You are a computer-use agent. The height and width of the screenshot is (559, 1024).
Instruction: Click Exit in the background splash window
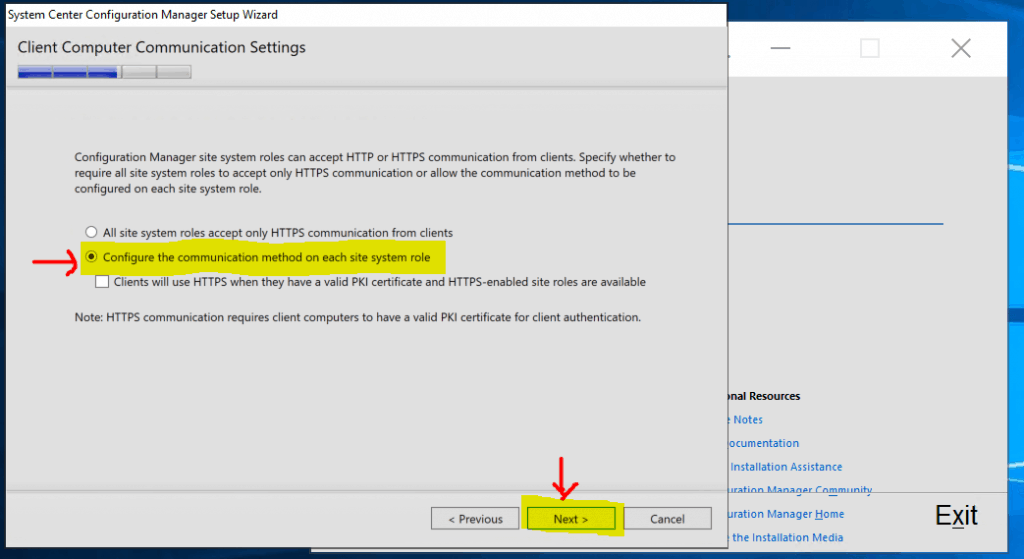click(956, 515)
